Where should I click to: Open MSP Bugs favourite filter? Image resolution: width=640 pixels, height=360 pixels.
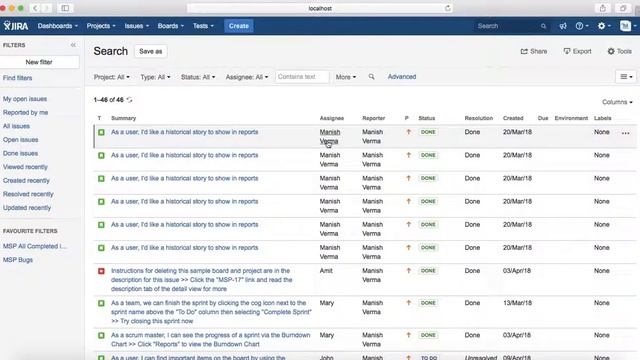point(18,260)
